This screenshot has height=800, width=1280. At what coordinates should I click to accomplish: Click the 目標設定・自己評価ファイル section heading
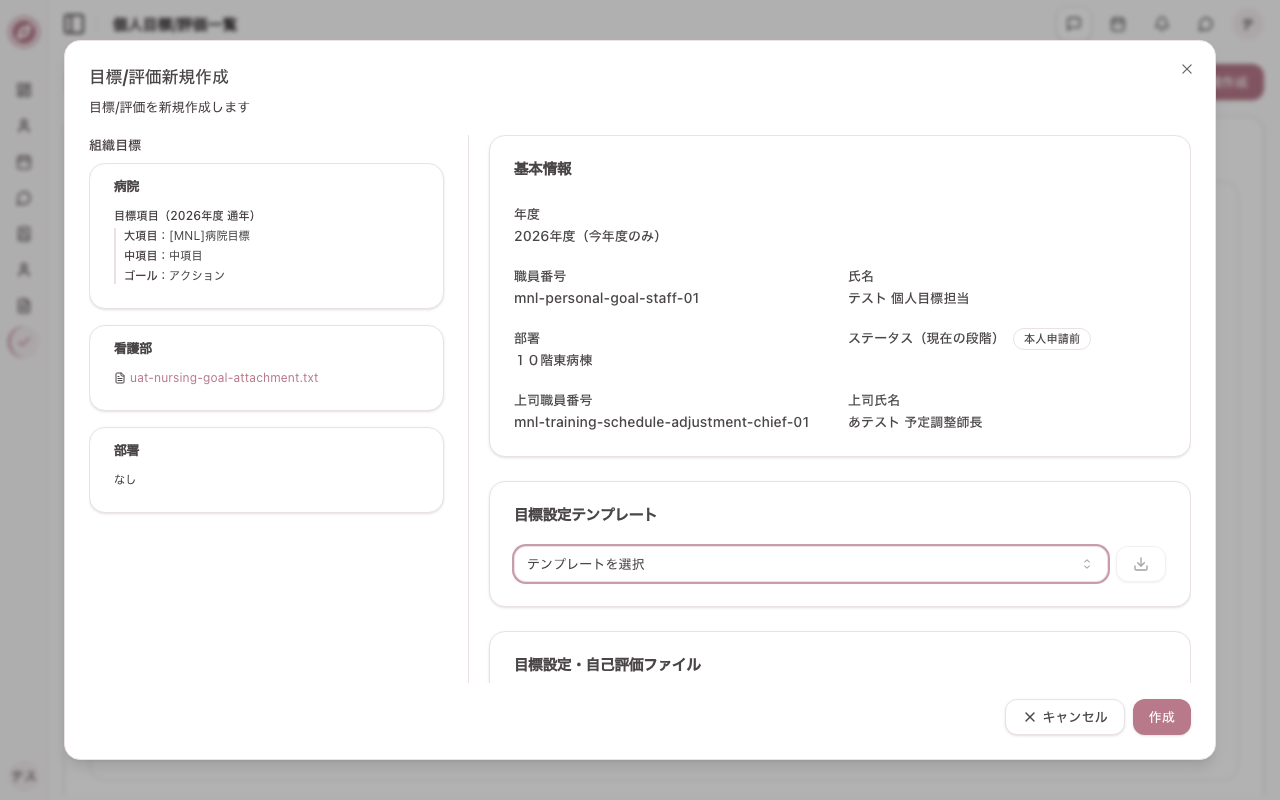(607, 665)
